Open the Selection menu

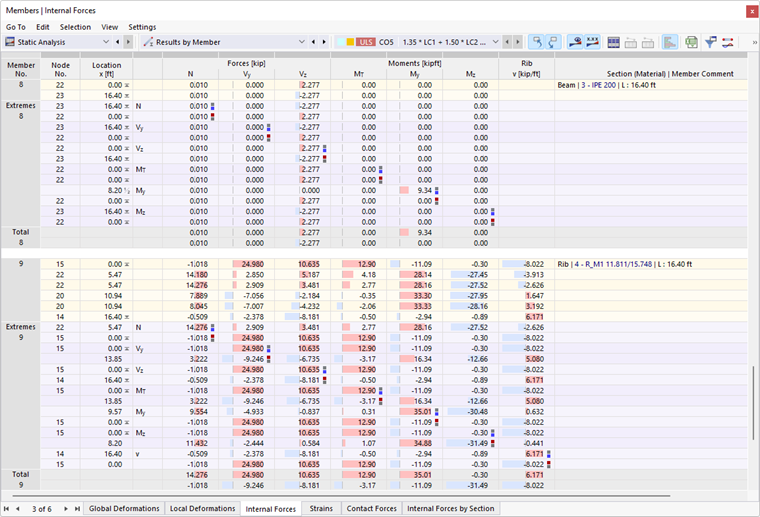[75, 27]
